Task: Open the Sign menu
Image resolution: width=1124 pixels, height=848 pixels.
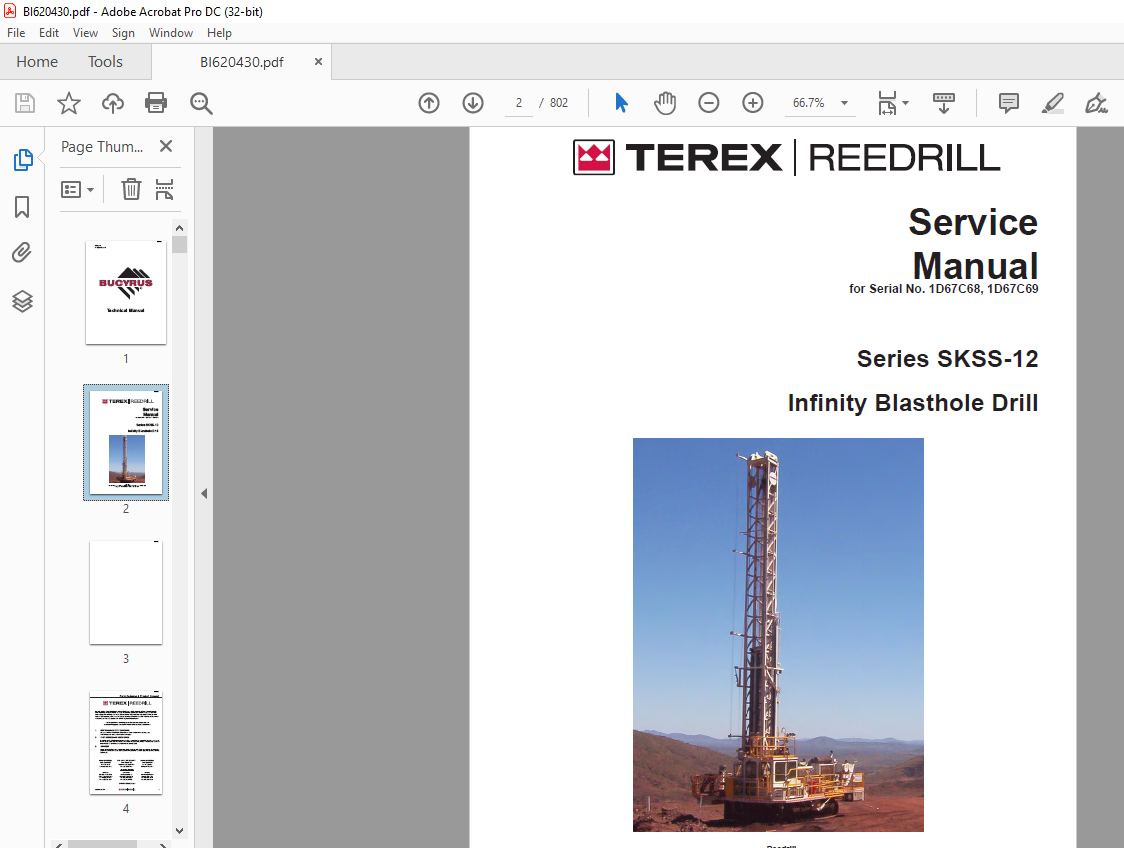Action: tap(123, 33)
